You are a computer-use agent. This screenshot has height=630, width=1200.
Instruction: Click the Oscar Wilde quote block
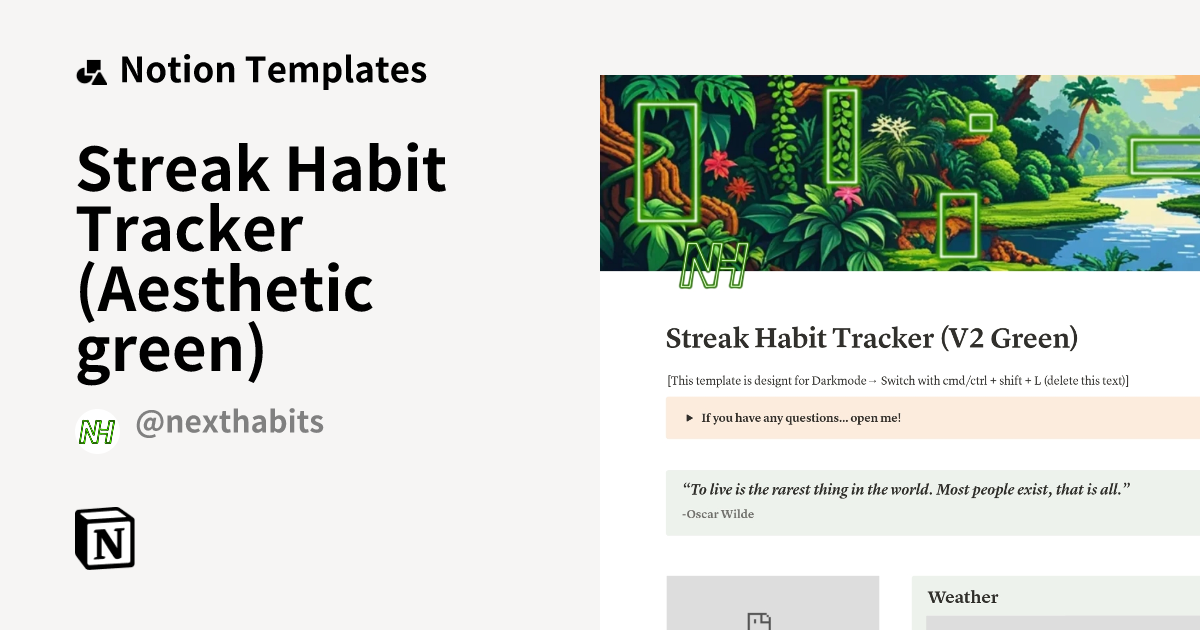click(907, 490)
